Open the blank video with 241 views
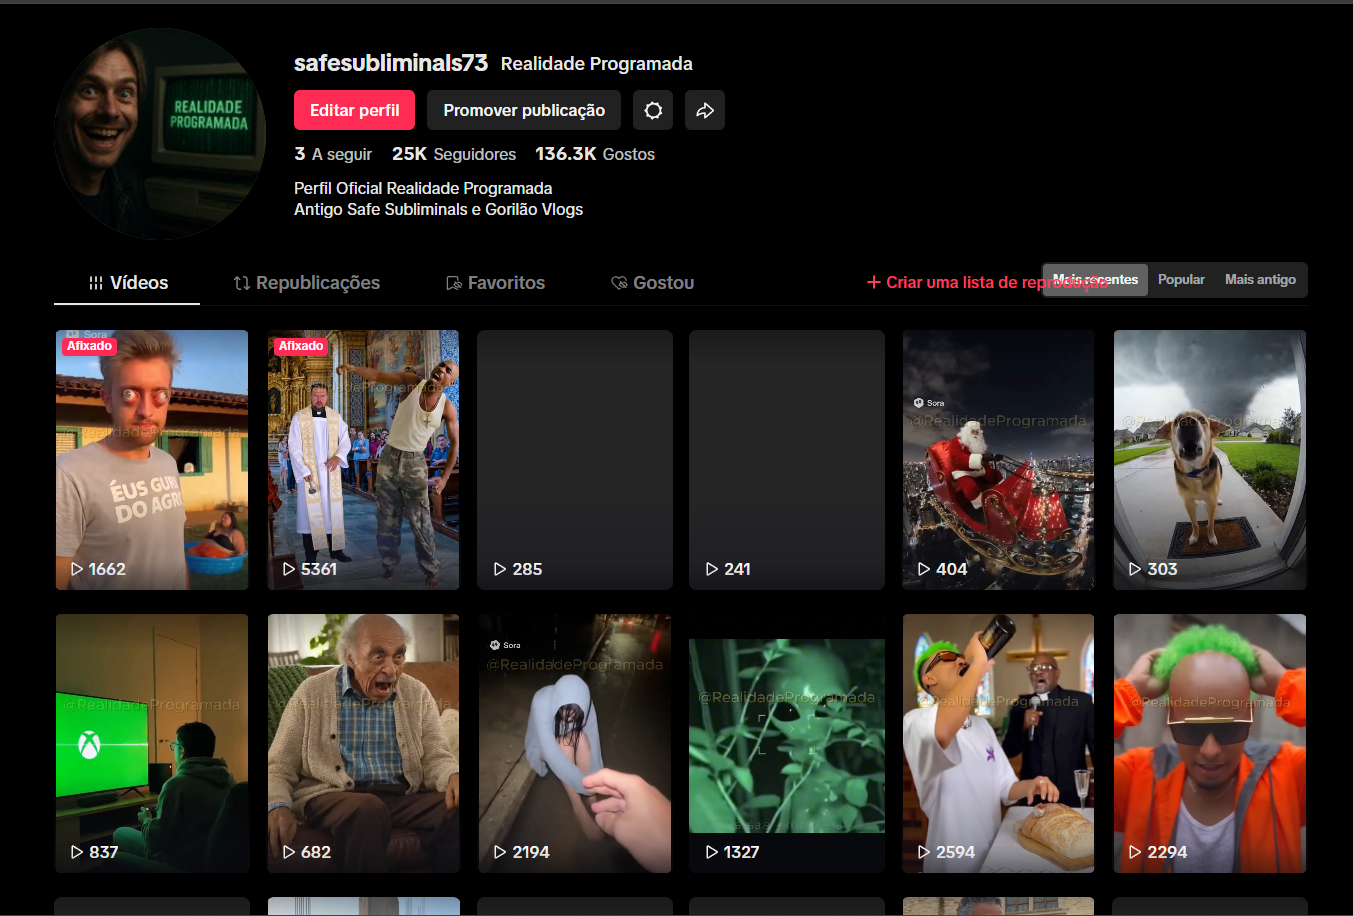Viewport: 1353px width, 916px height. [x=787, y=460]
